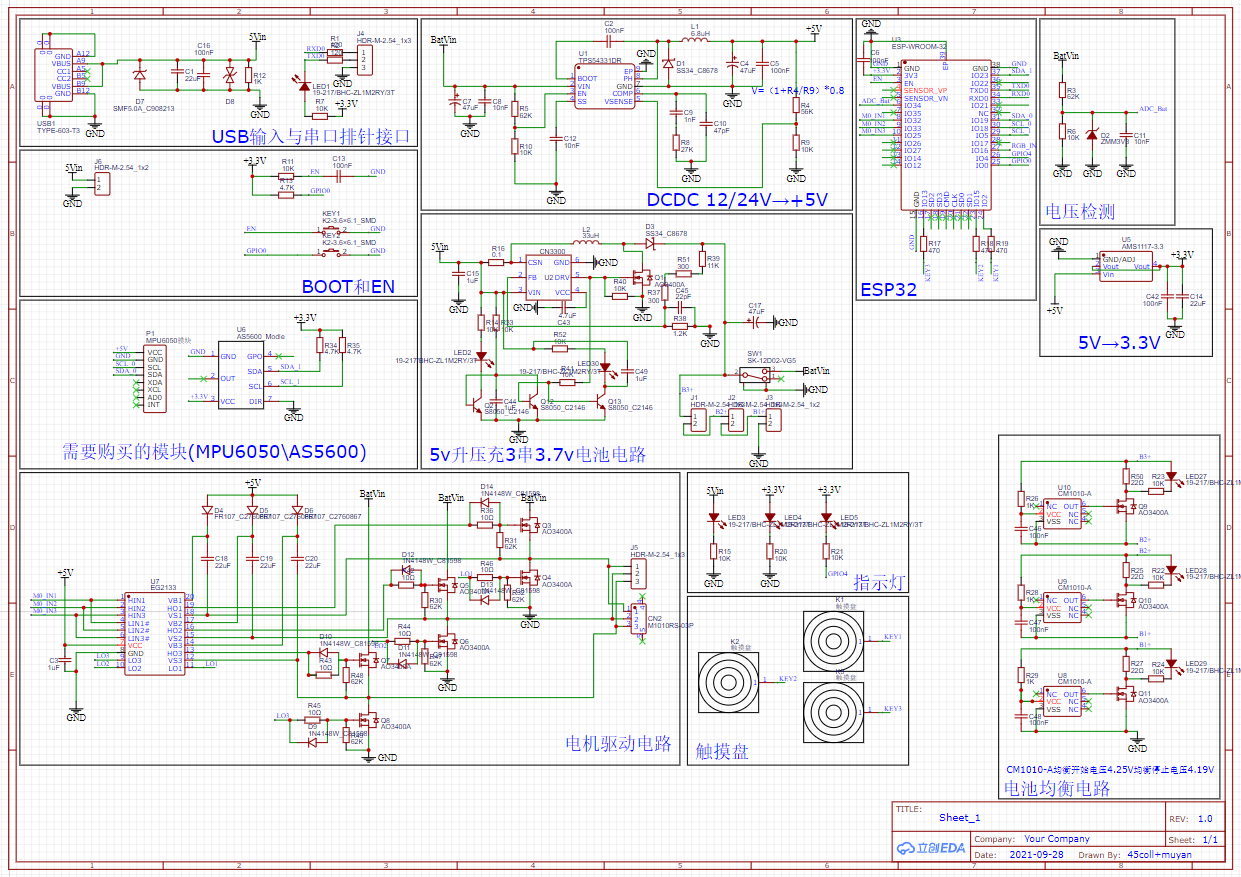Select the L2 33uH inductor symbol
The image size is (1241, 877).
pos(587,244)
